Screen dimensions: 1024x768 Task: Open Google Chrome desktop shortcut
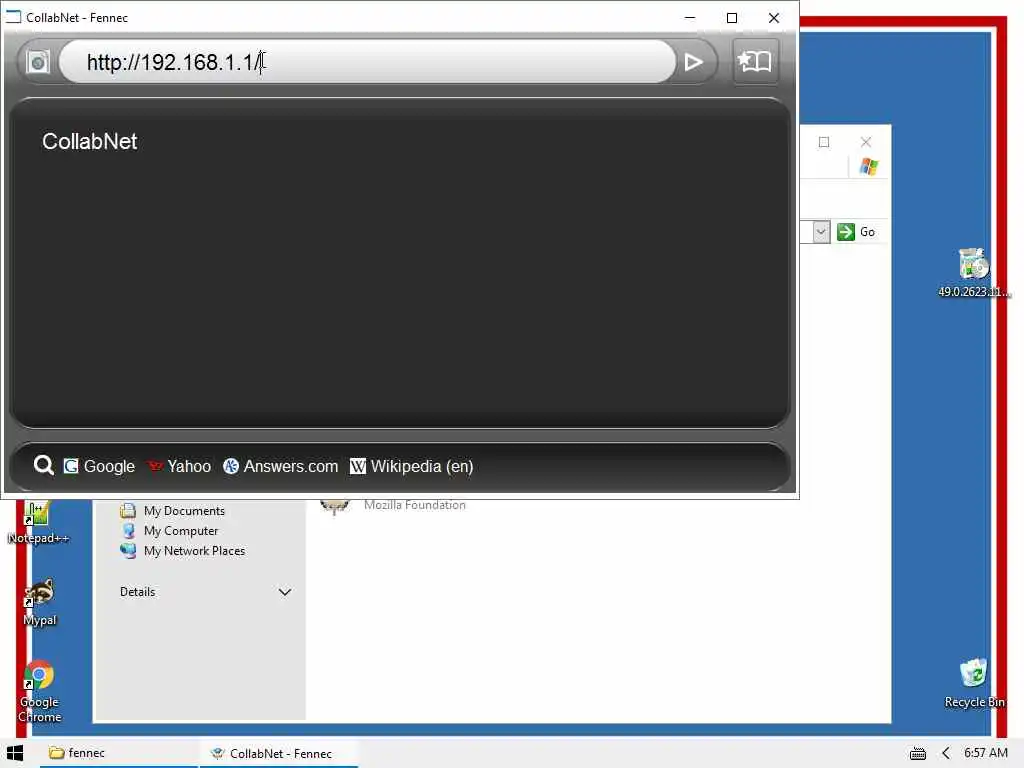[39, 692]
